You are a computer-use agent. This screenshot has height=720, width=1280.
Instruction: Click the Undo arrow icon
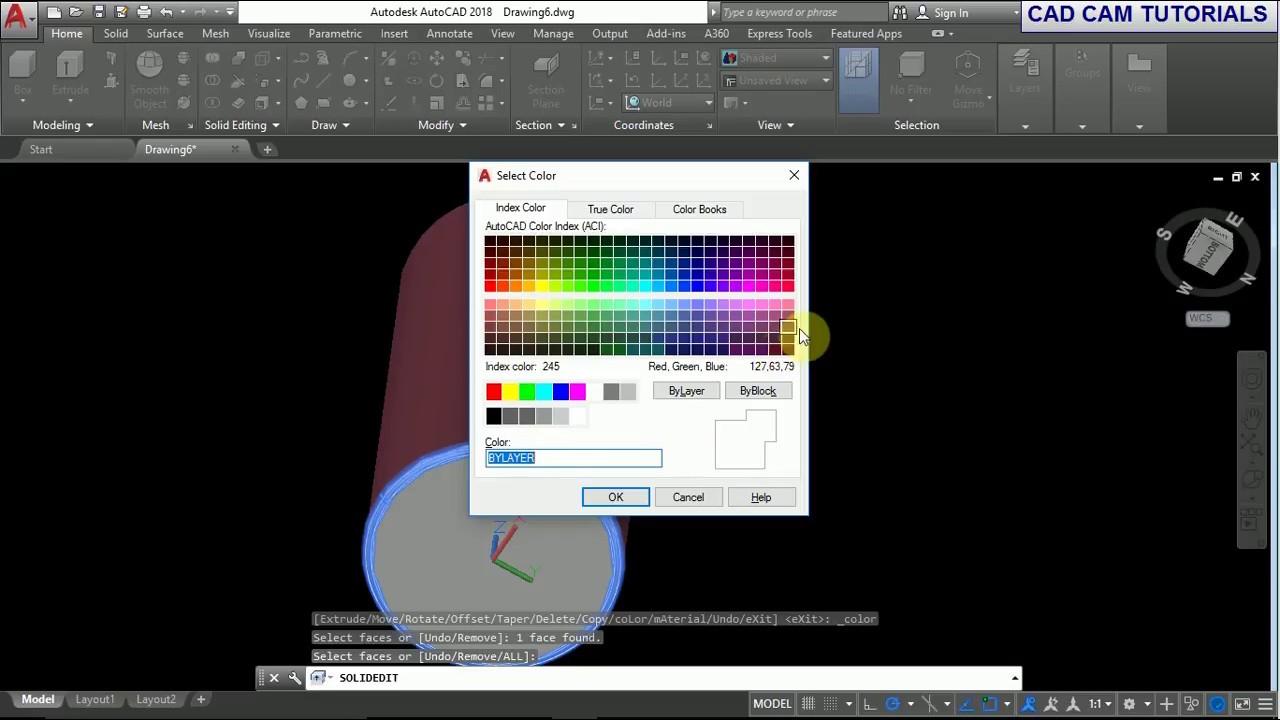(x=166, y=12)
